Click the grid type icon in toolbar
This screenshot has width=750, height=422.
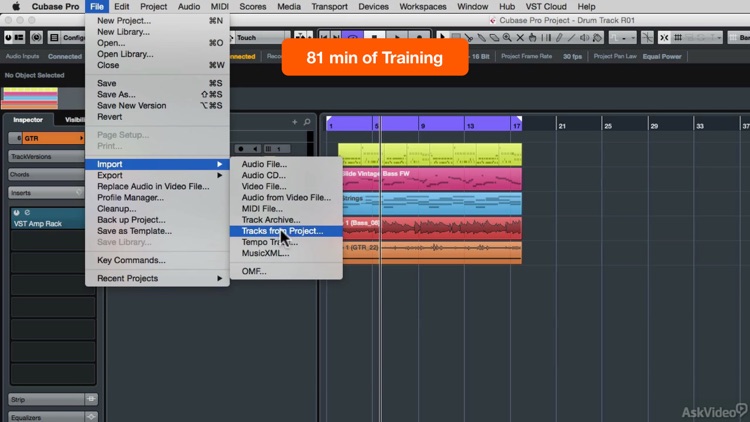678,37
